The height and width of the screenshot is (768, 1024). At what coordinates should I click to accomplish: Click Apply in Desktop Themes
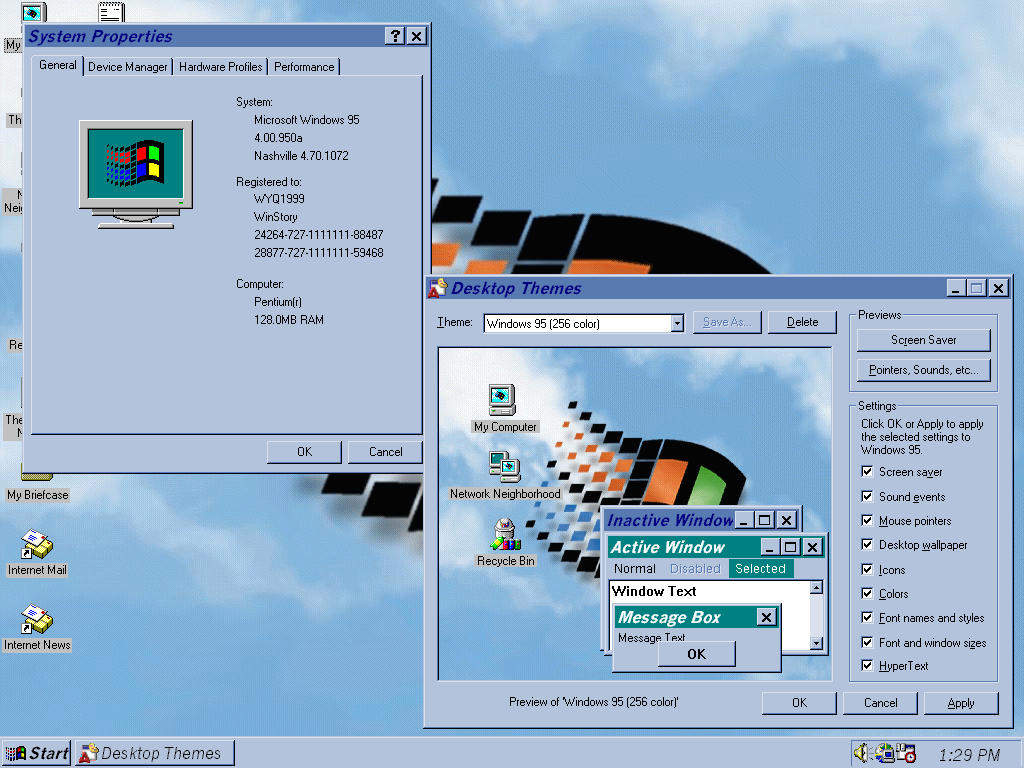coord(961,703)
